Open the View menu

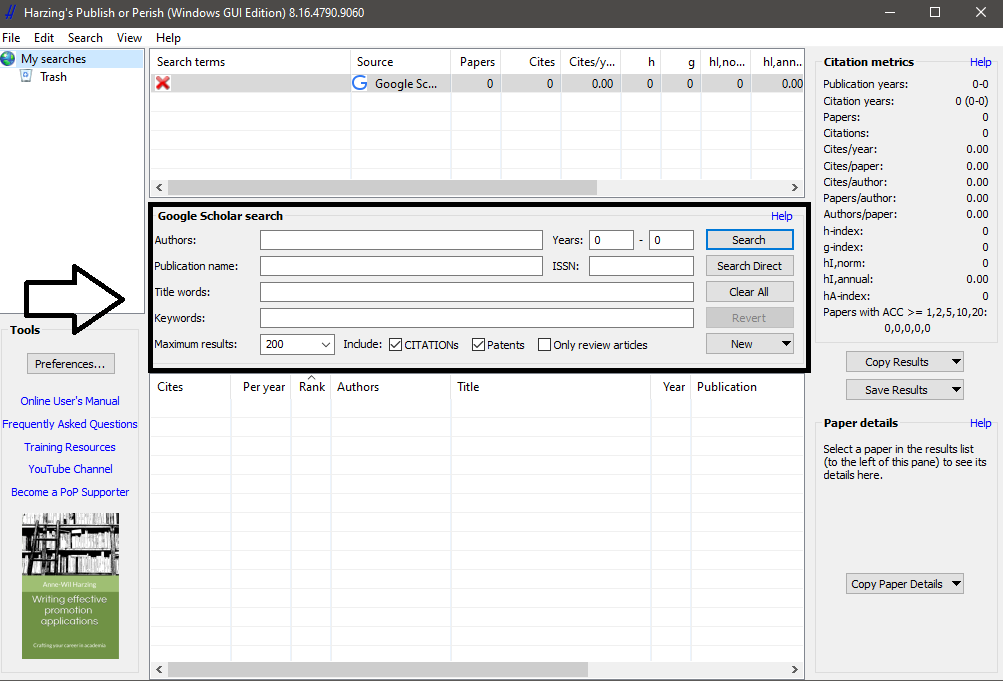[129, 38]
